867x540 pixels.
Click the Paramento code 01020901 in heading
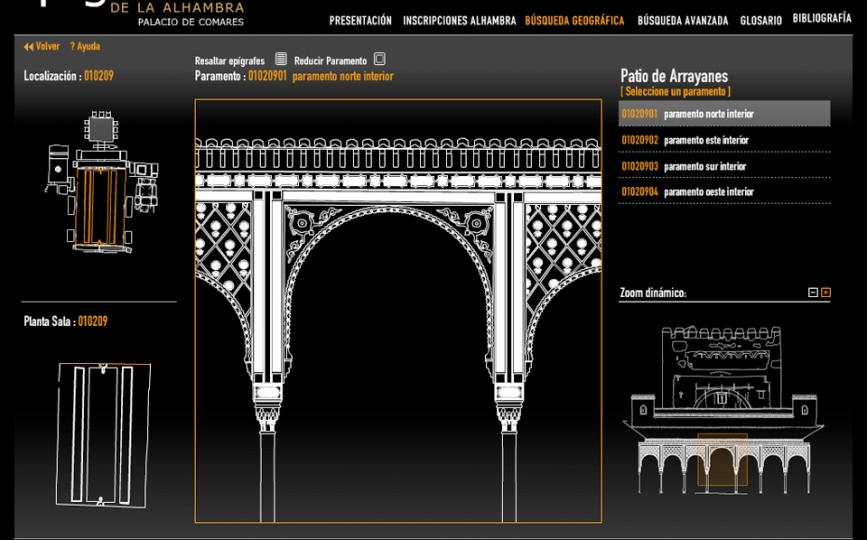tap(267, 76)
